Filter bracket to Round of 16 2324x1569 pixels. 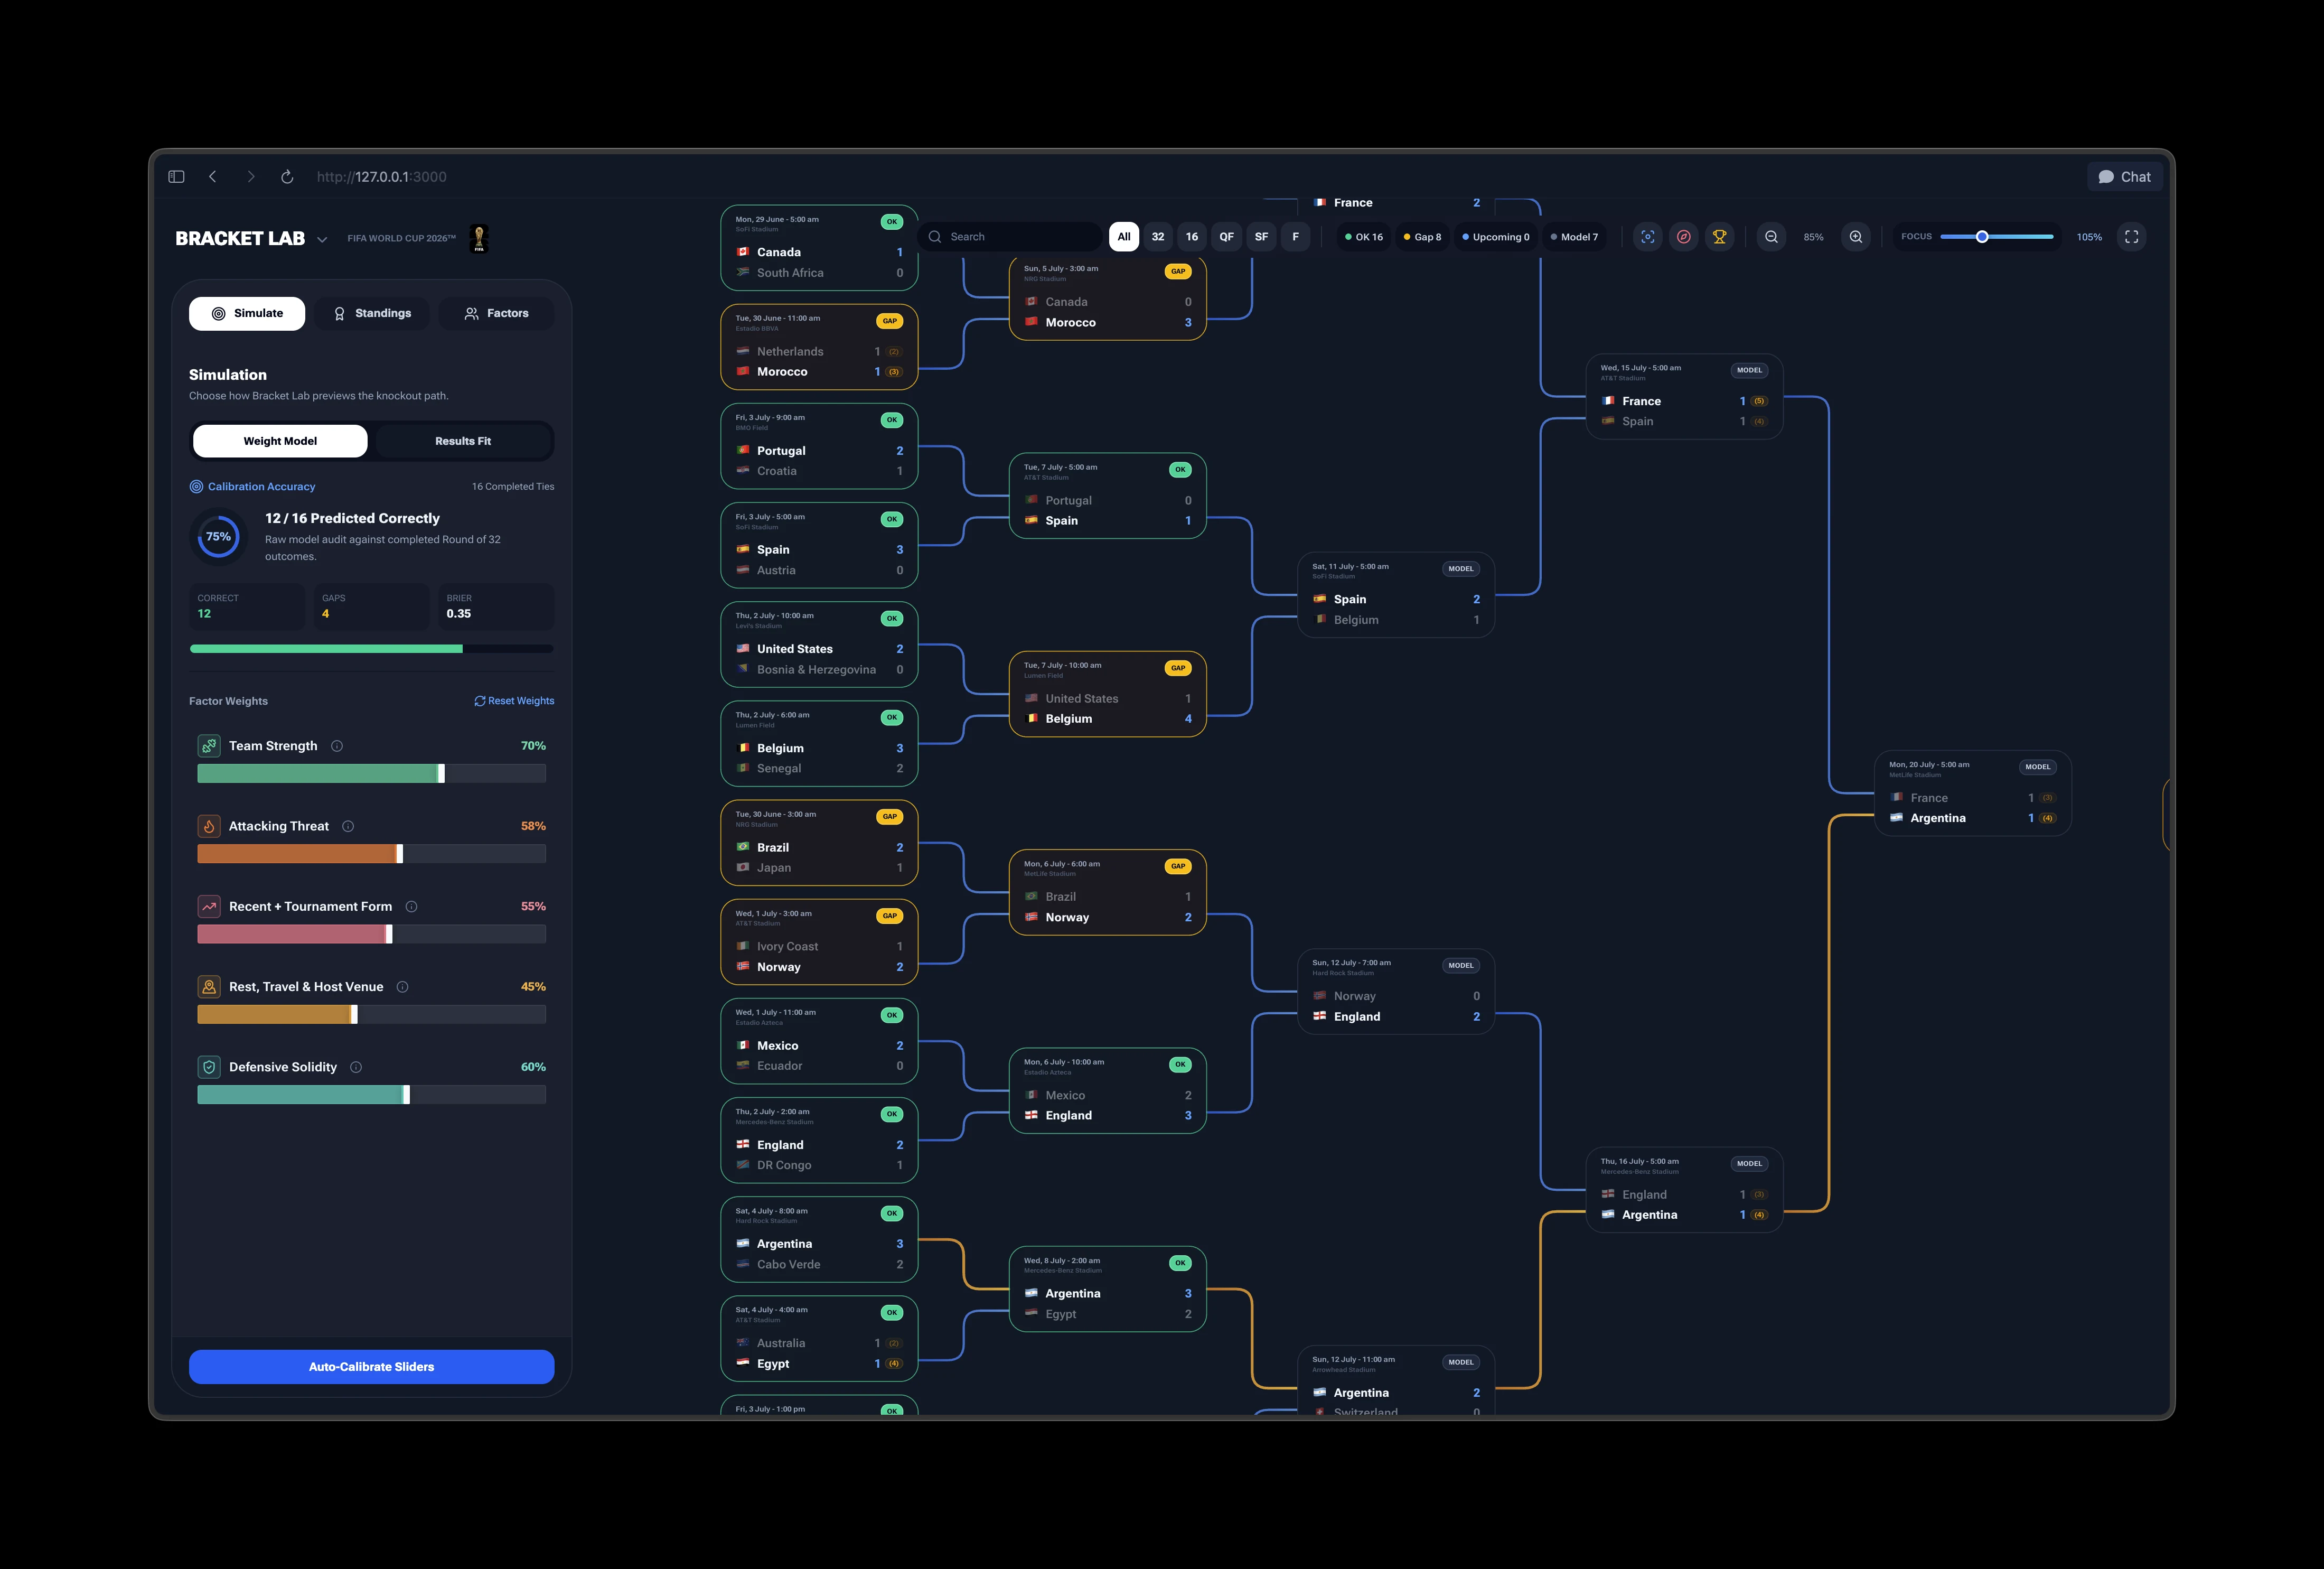coord(1192,237)
